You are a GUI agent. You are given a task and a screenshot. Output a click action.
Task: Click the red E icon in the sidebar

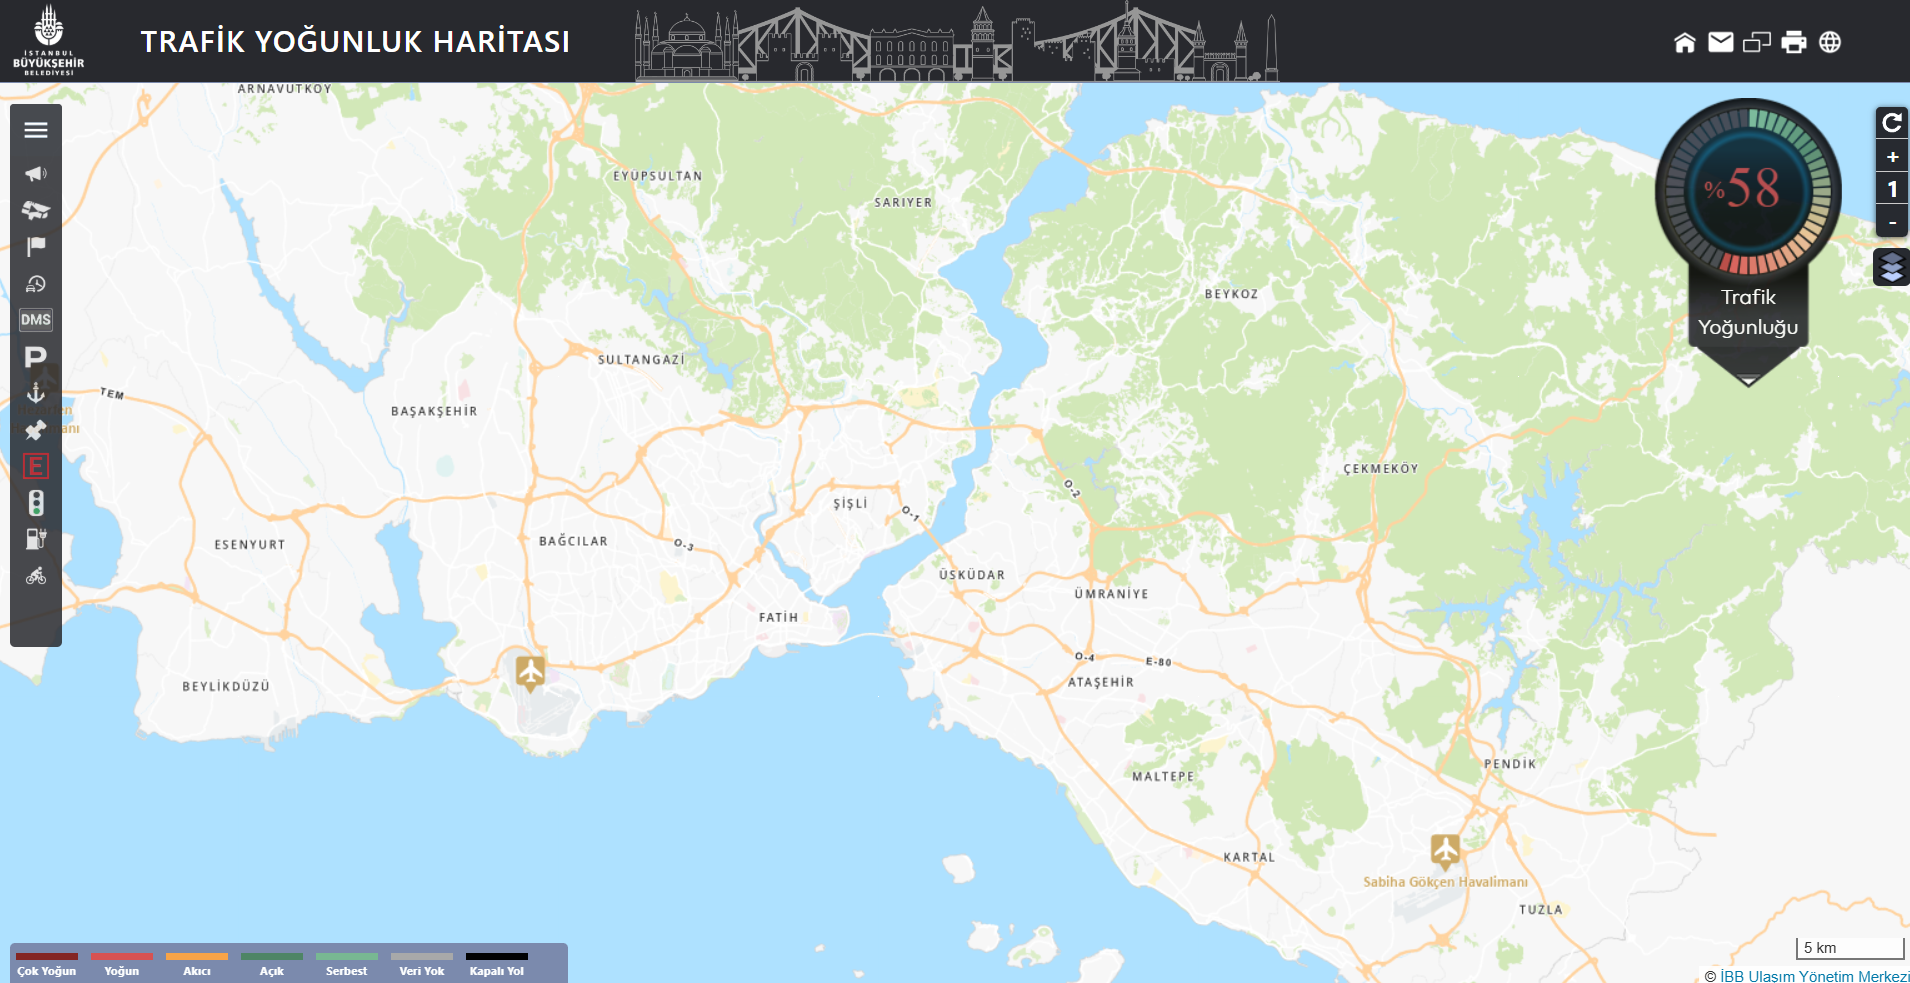36,466
